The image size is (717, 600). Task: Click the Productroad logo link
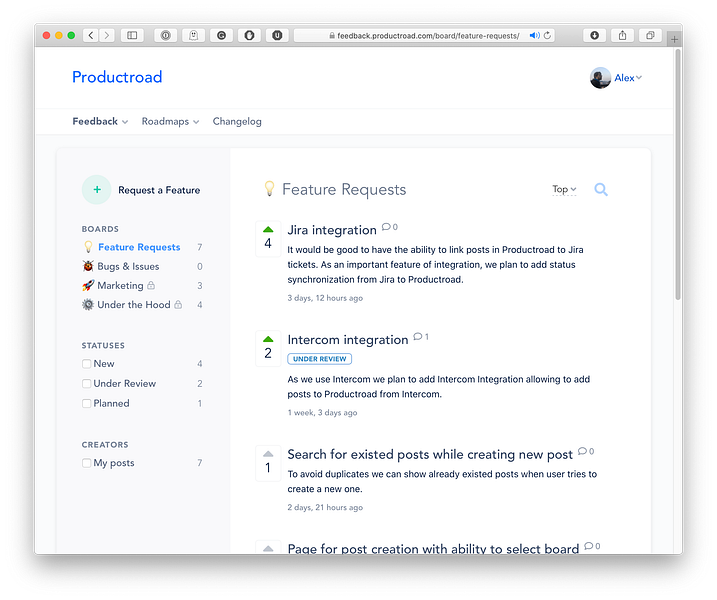[117, 77]
